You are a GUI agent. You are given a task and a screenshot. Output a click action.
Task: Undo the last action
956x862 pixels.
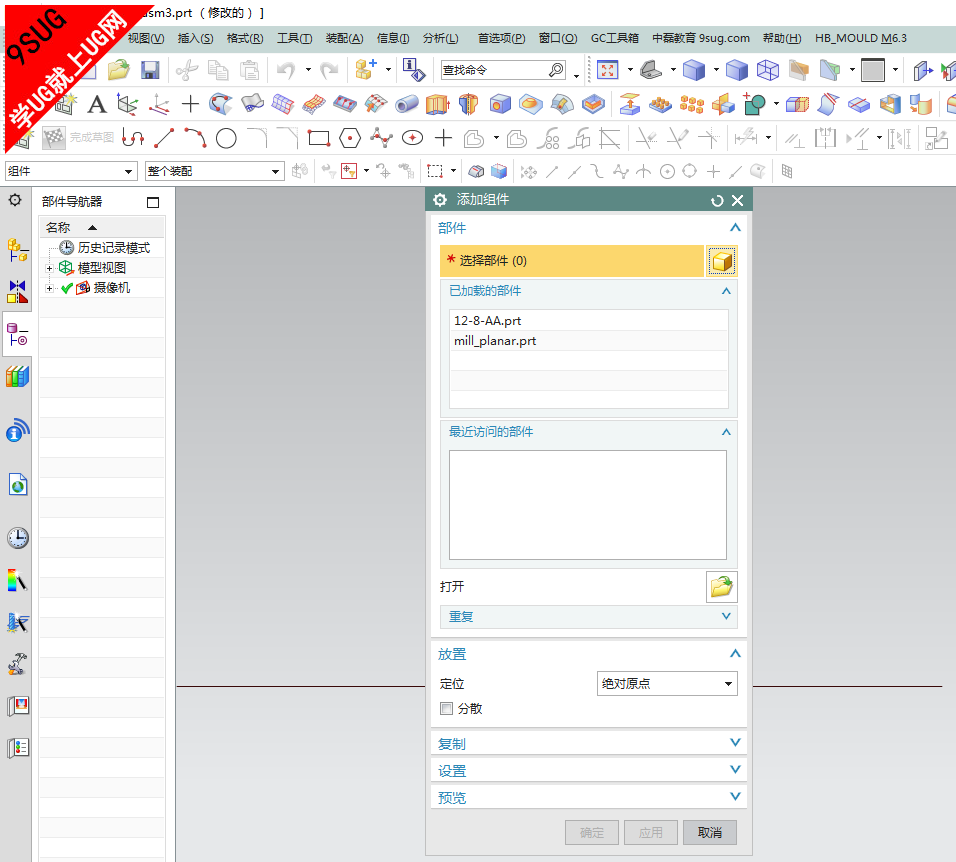click(x=285, y=70)
